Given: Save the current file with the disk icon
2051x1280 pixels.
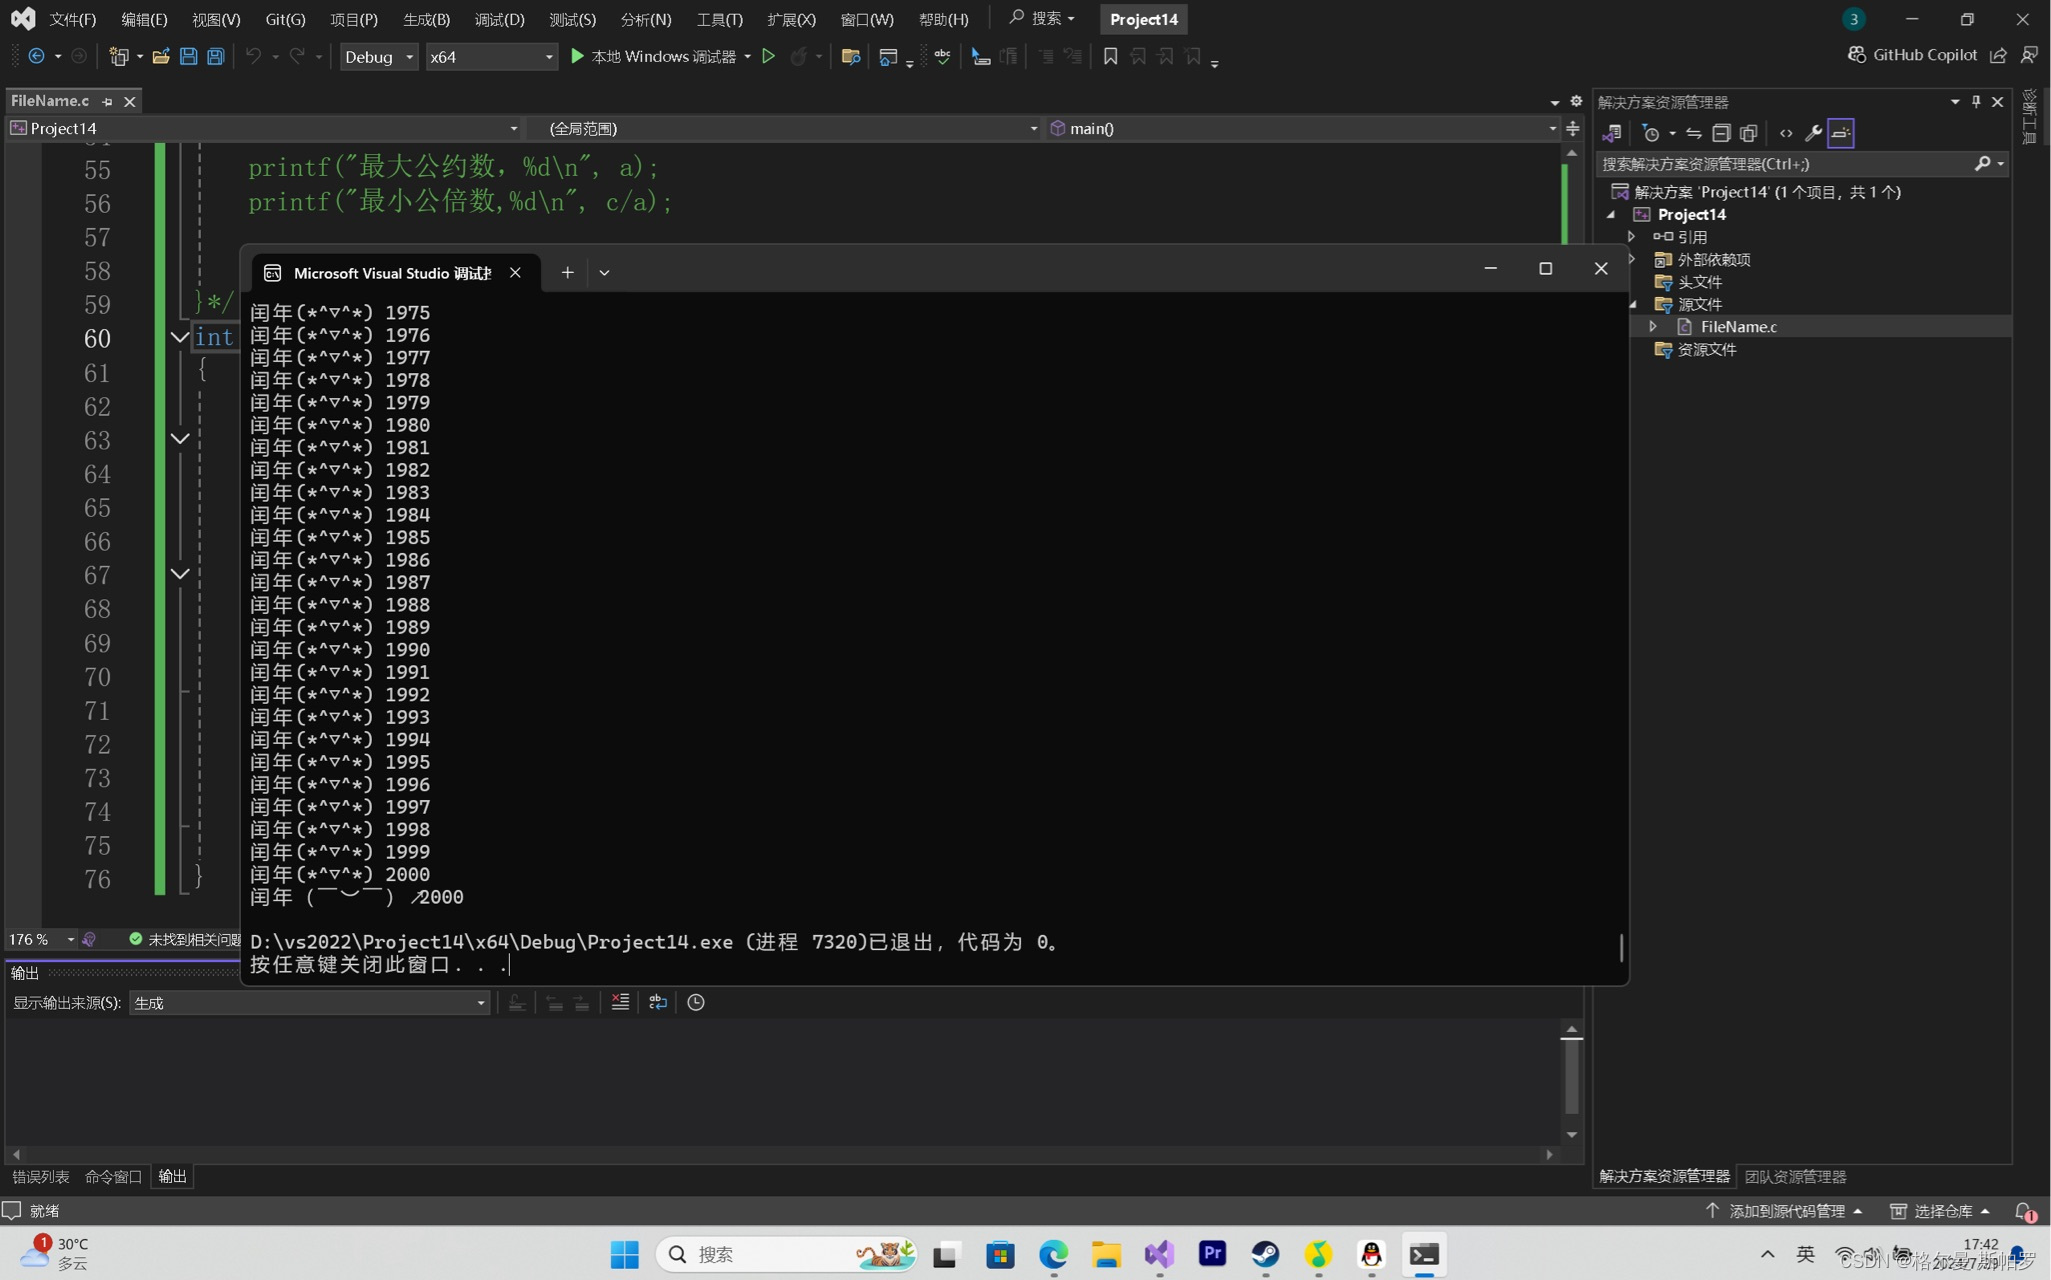Looking at the screenshot, I should click(188, 57).
